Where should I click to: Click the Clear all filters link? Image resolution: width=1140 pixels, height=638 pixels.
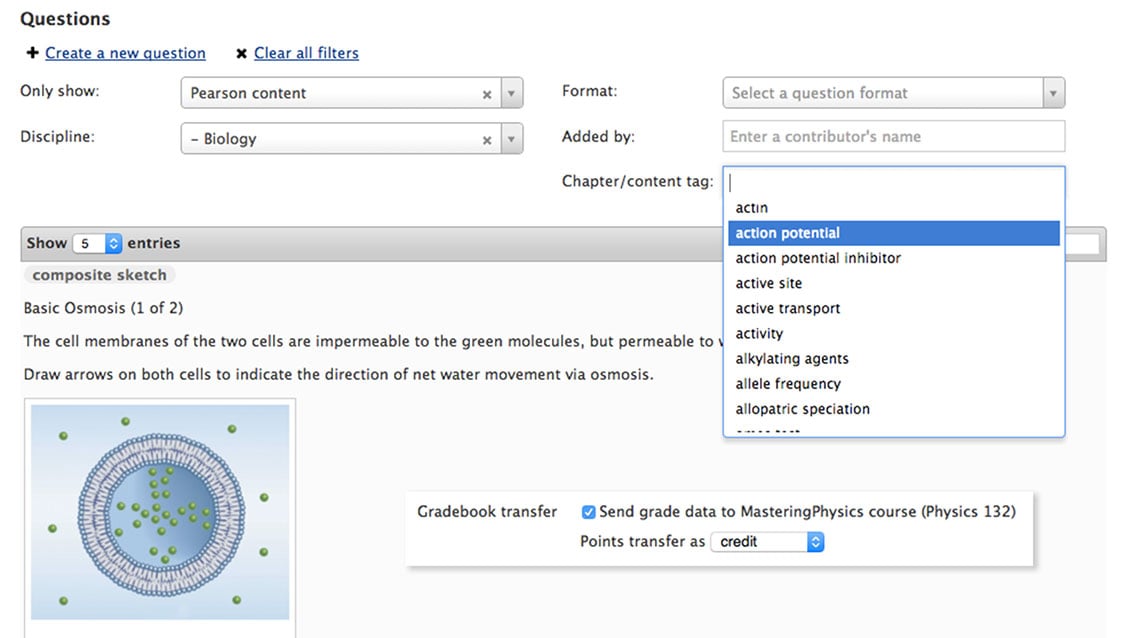306,53
